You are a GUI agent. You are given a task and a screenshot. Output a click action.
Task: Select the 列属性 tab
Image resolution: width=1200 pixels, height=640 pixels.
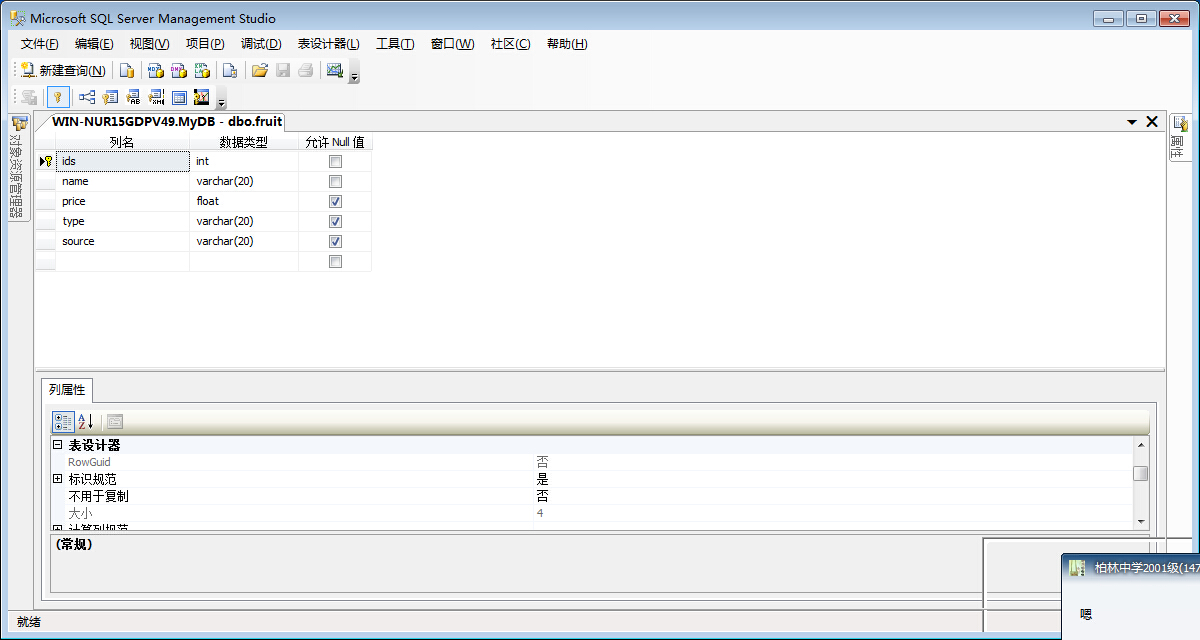click(67, 389)
